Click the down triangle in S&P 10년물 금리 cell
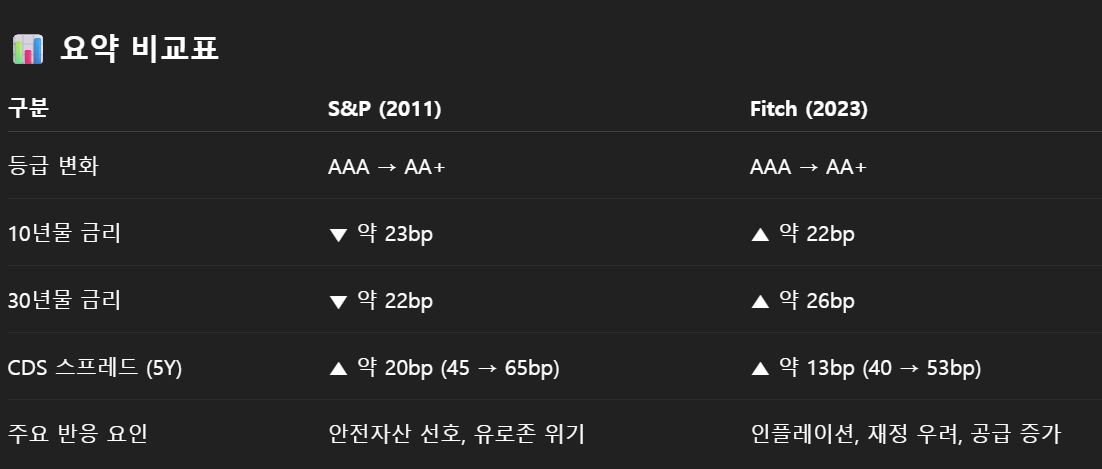Screen dimensions: 1102x469 pos(337,235)
